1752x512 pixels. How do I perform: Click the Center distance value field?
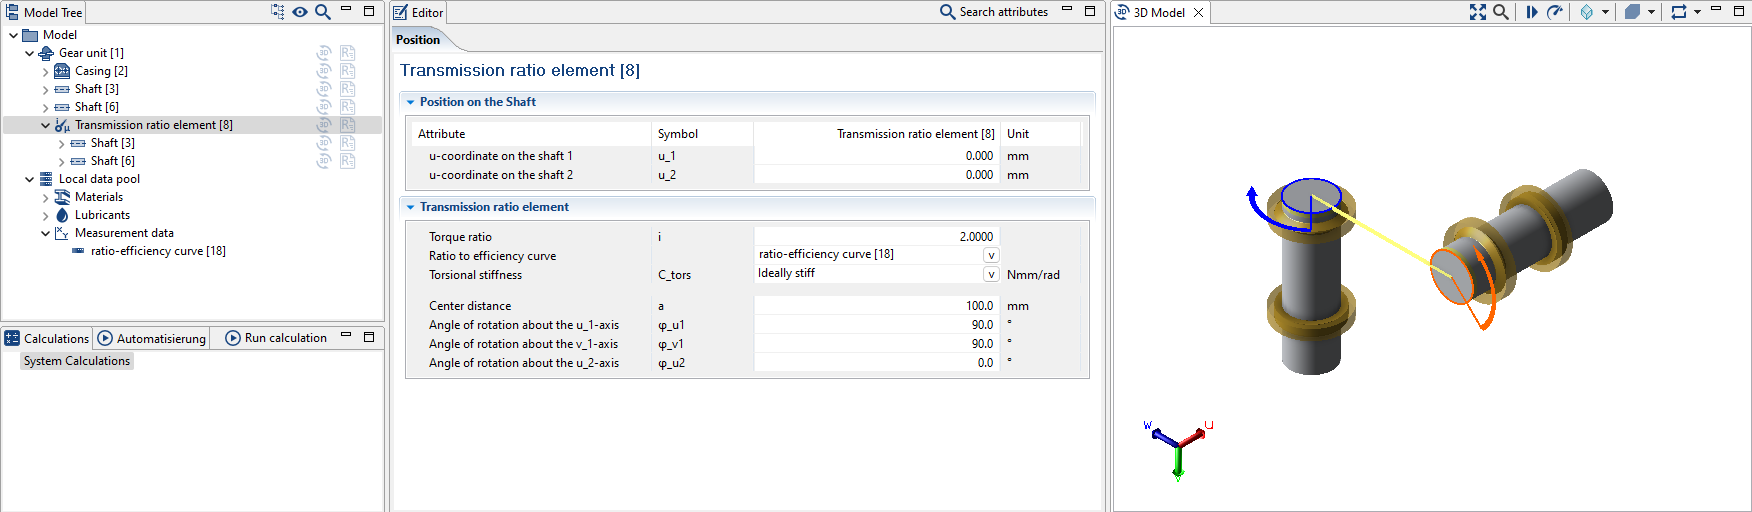876,306
